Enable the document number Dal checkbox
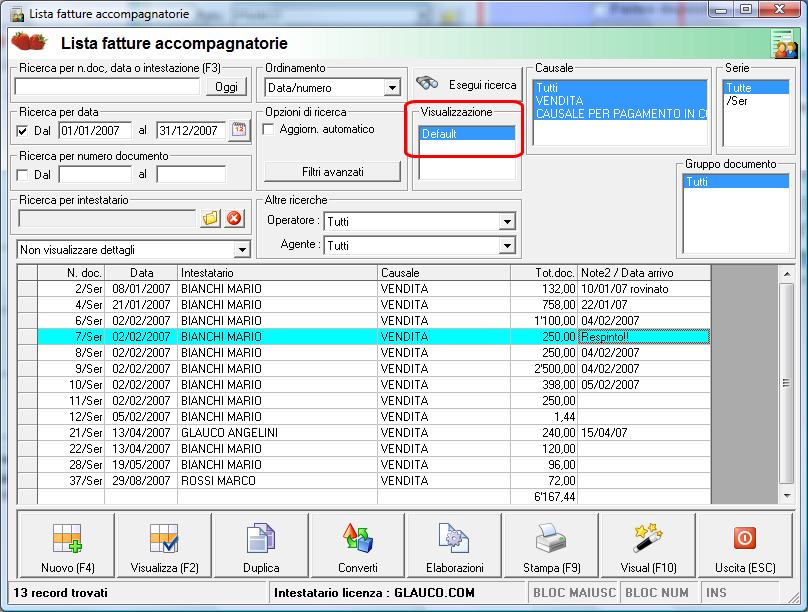This screenshot has width=808, height=612. click(22, 175)
